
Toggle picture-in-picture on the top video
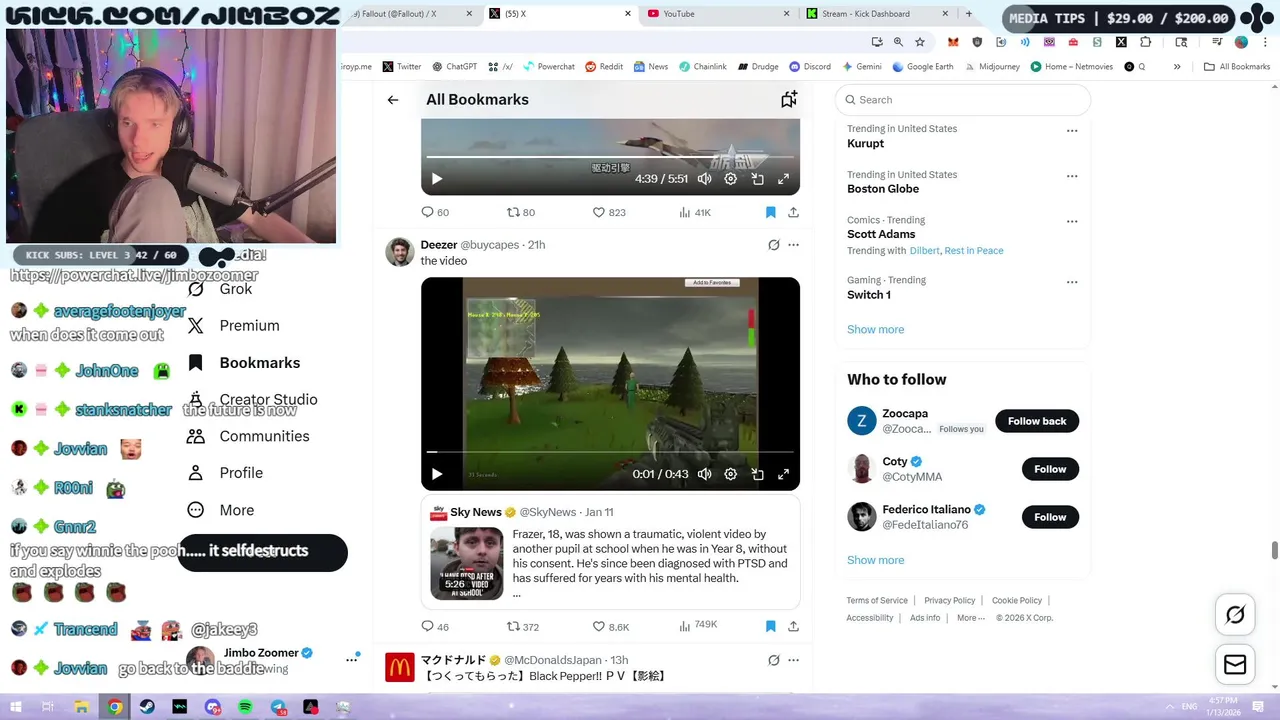[758, 179]
